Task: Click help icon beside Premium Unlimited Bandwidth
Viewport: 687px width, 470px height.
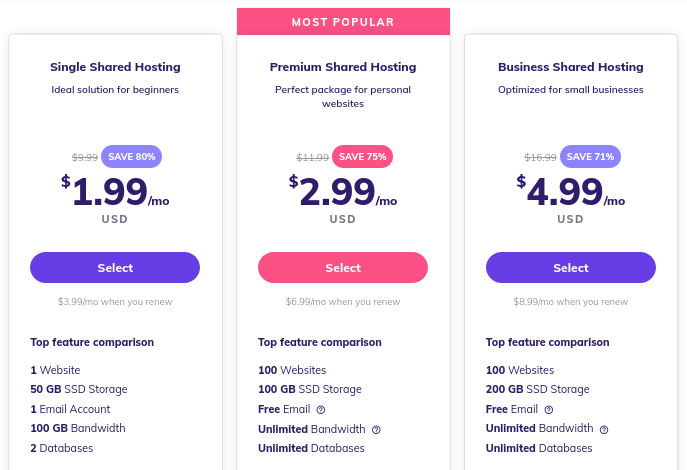Action: [x=376, y=430]
